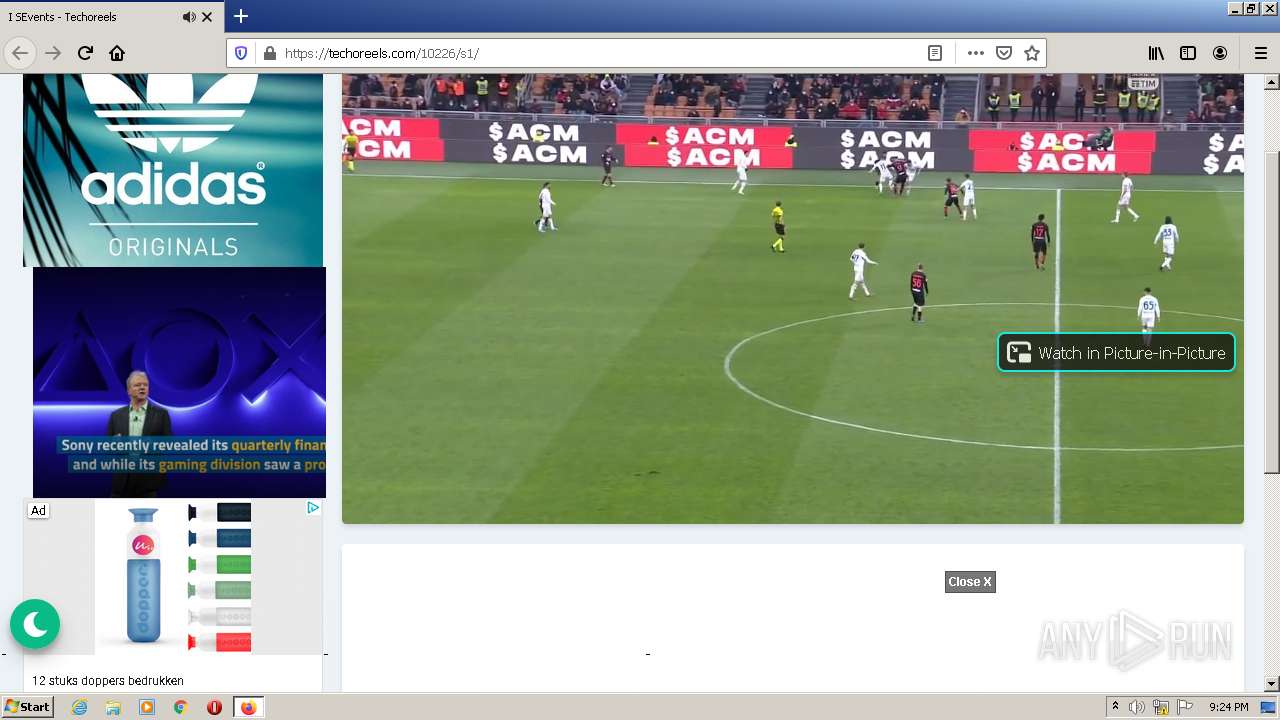Click Watch in Picture-in-Picture button

point(1116,352)
